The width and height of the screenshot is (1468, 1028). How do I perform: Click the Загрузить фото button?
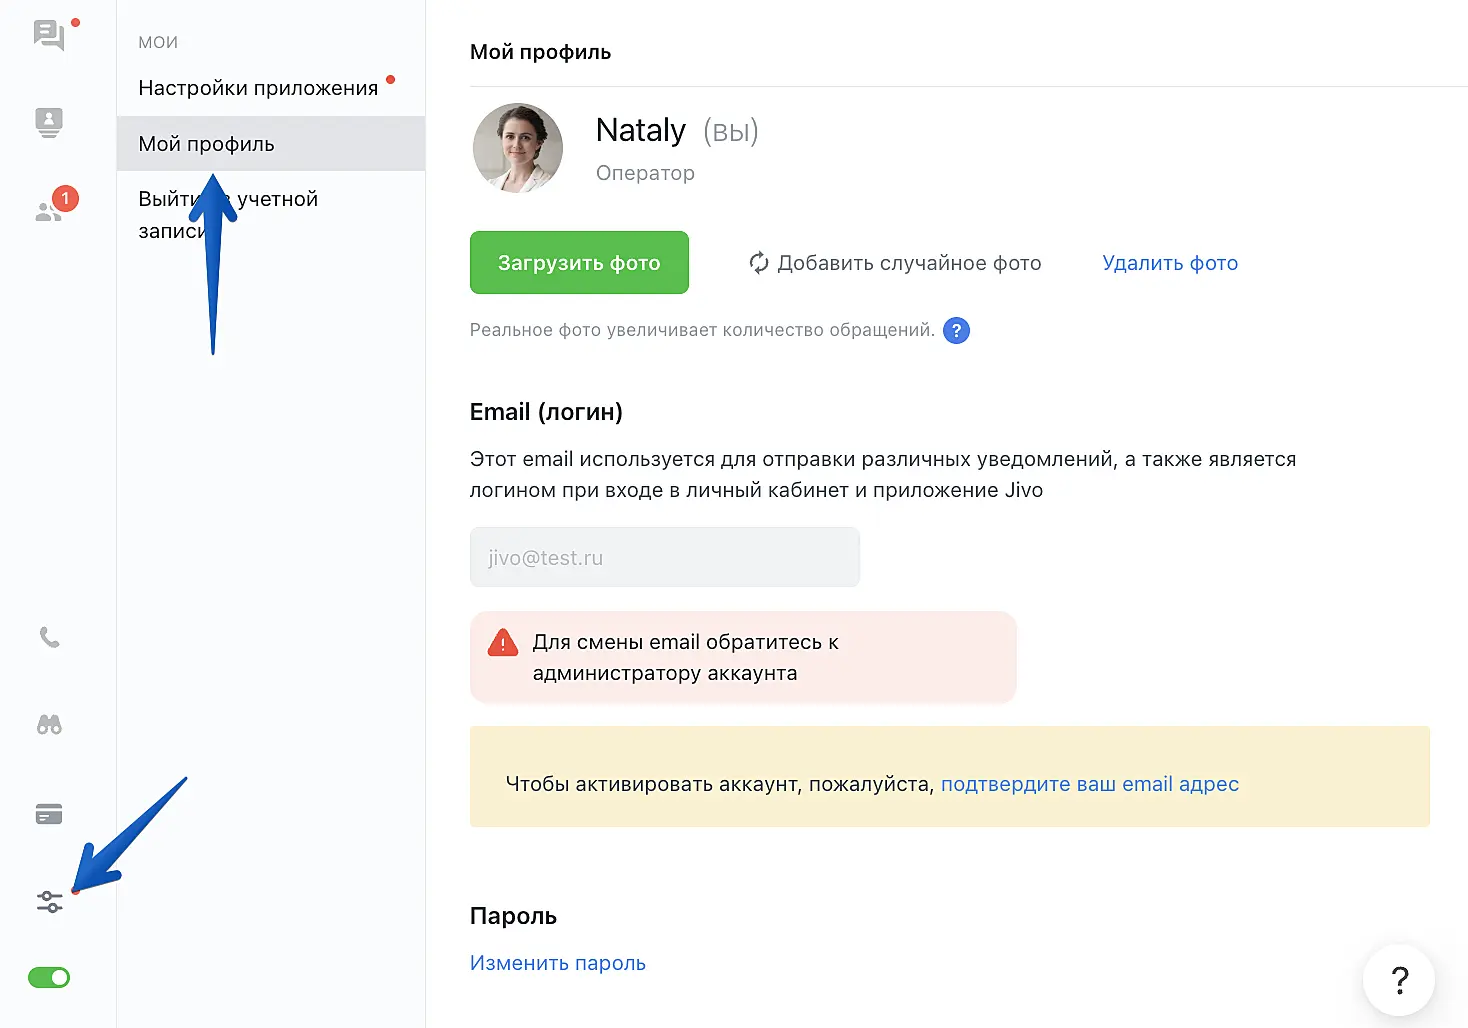pyautogui.click(x=579, y=263)
